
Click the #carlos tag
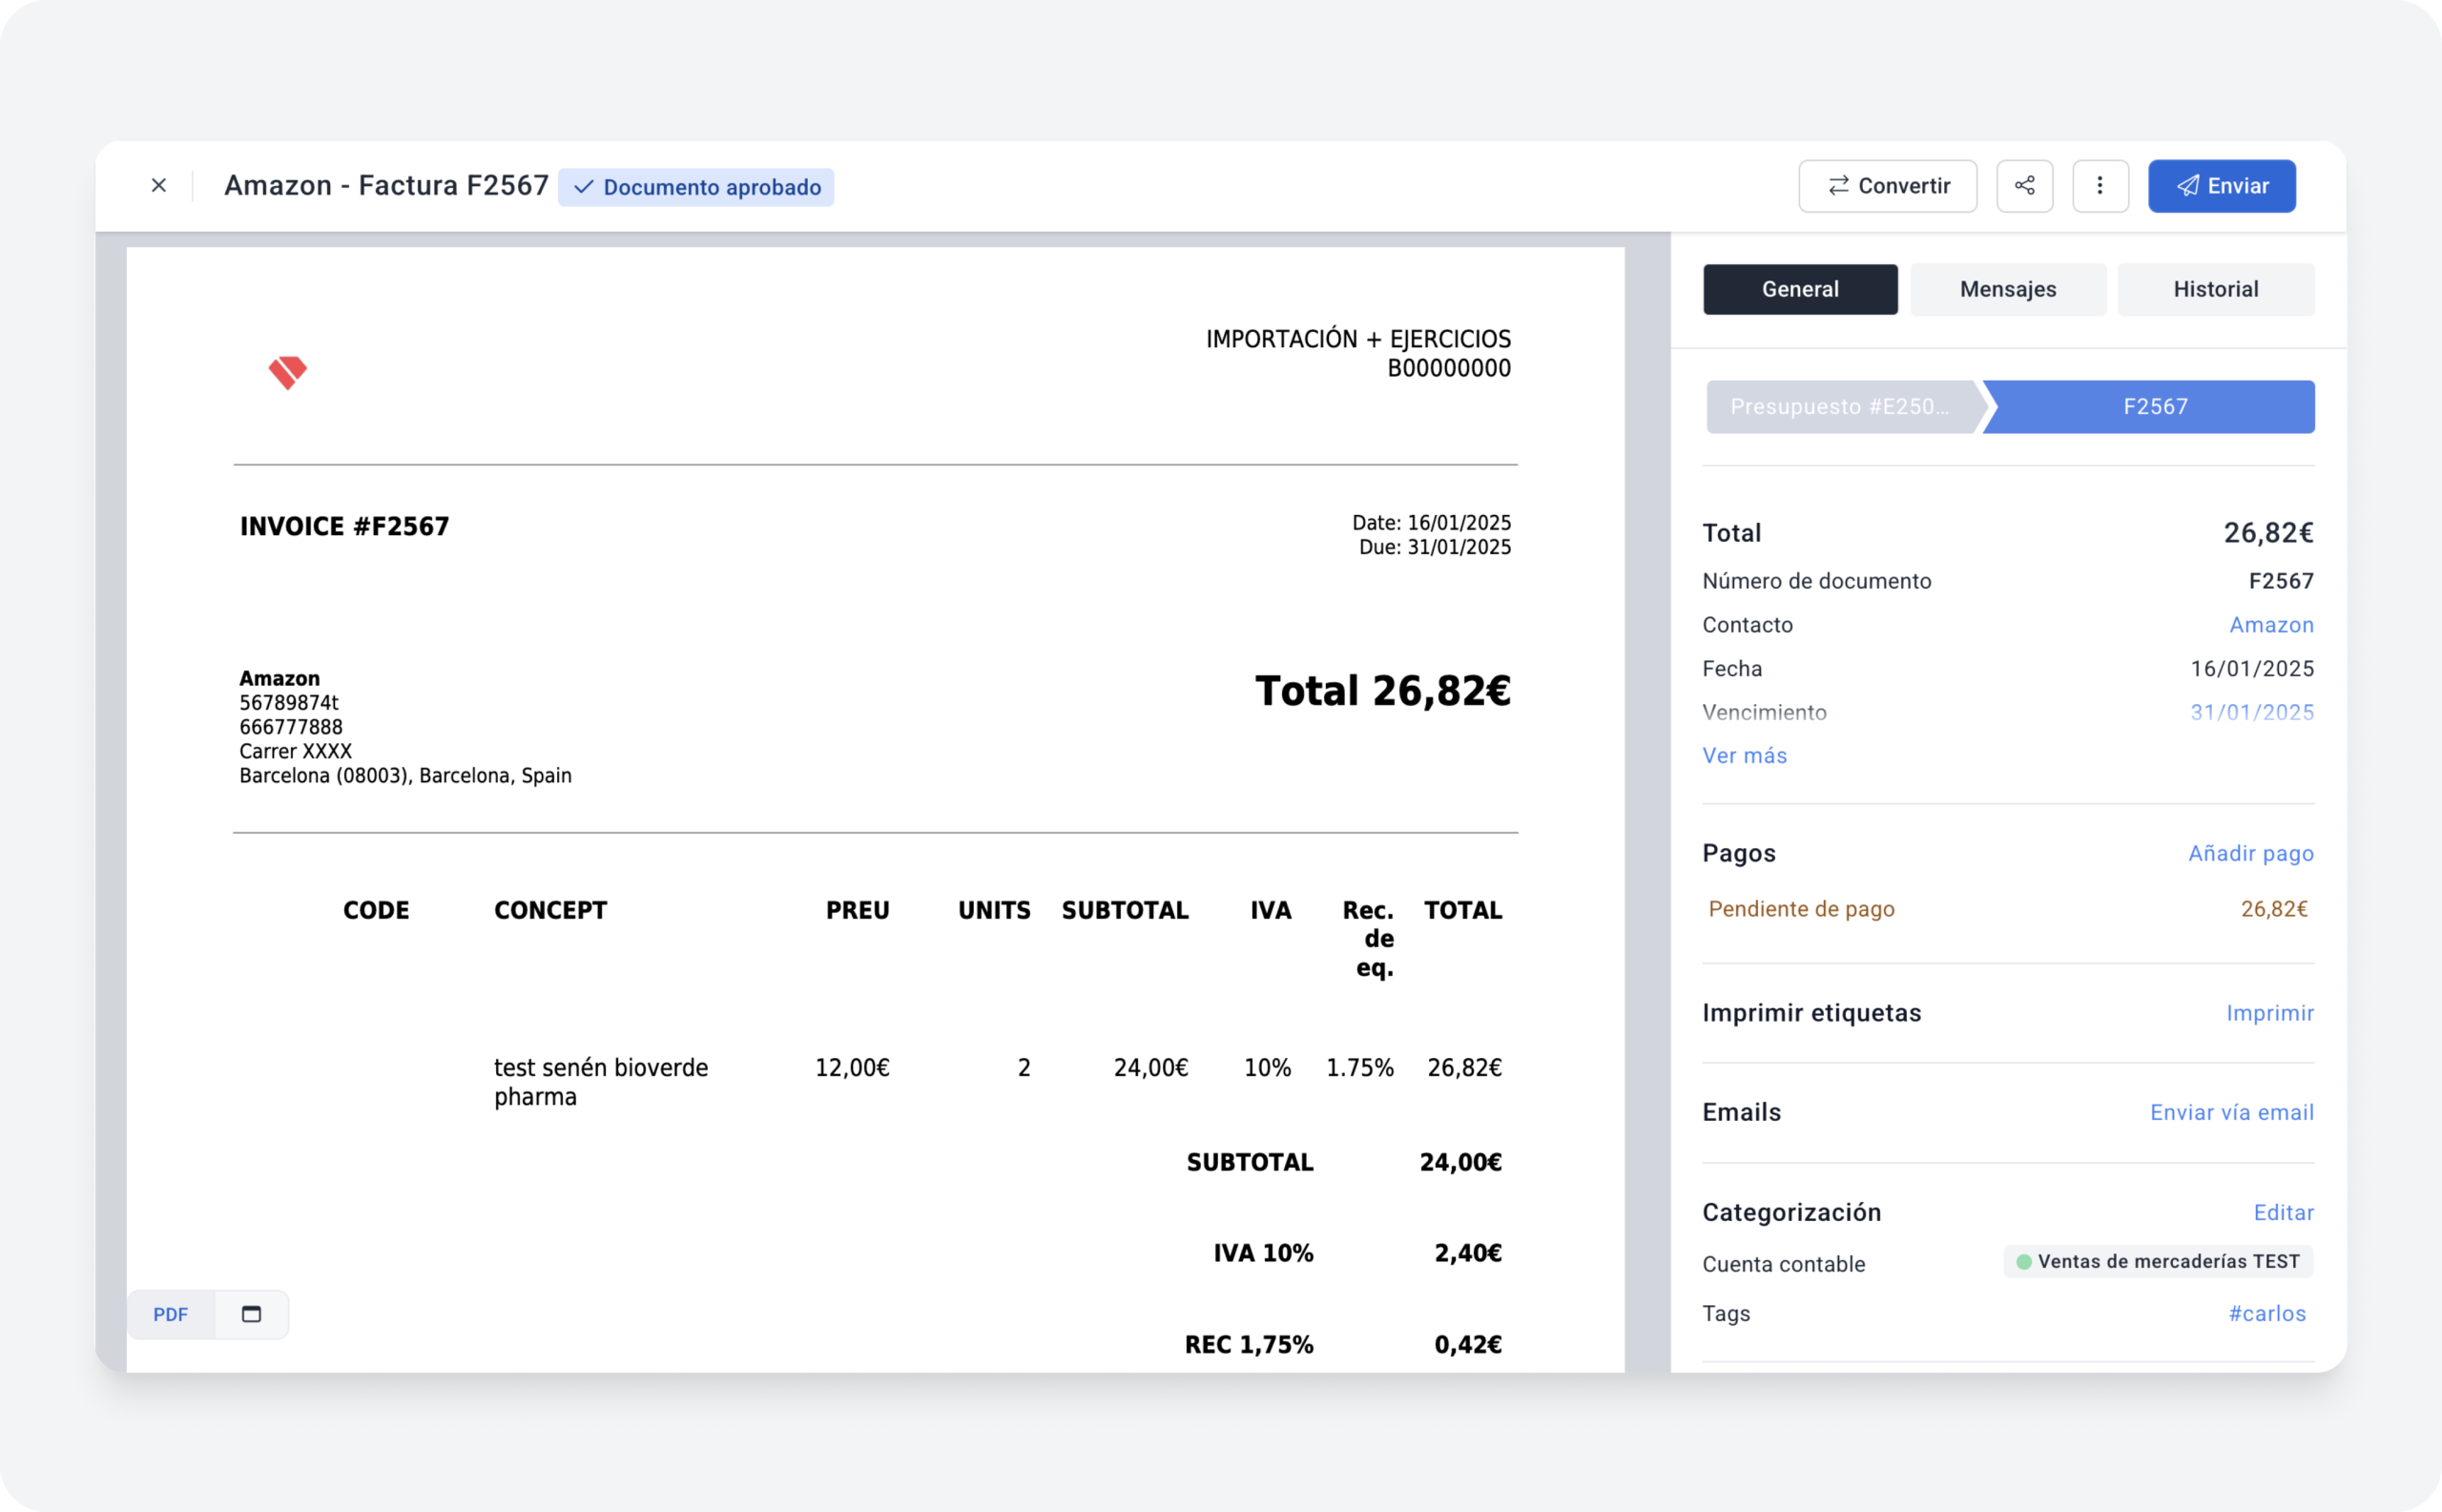click(2266, 1314)
